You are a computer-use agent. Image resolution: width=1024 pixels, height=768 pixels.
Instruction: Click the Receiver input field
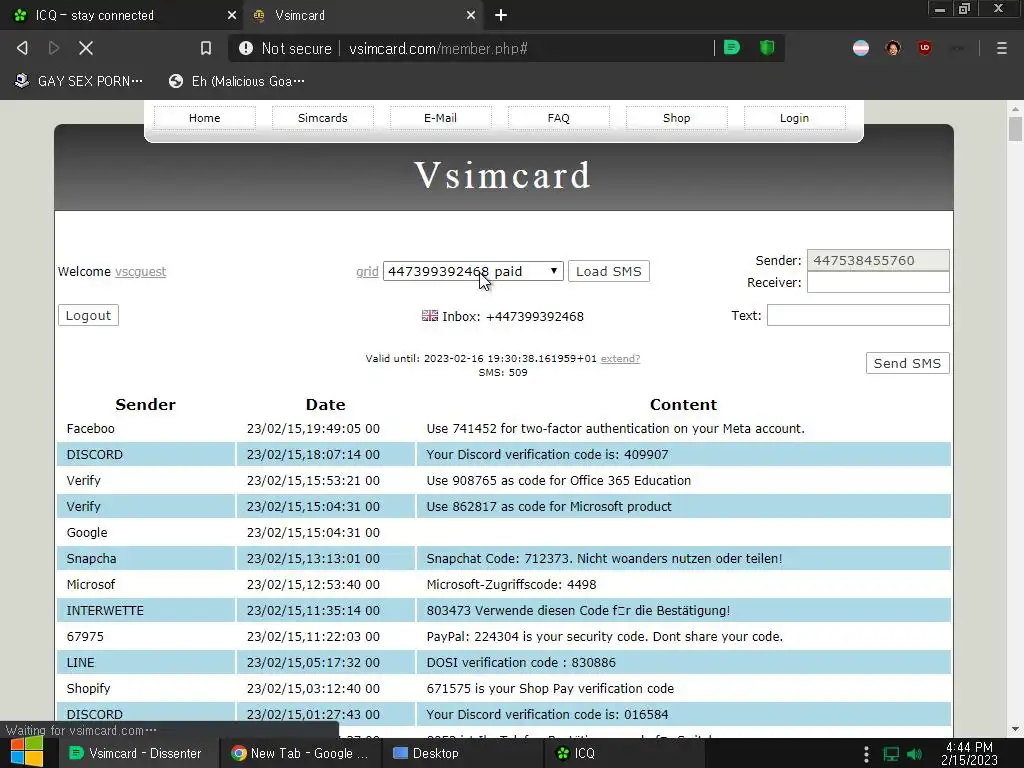pyautogui.click(x=878, y=282)
